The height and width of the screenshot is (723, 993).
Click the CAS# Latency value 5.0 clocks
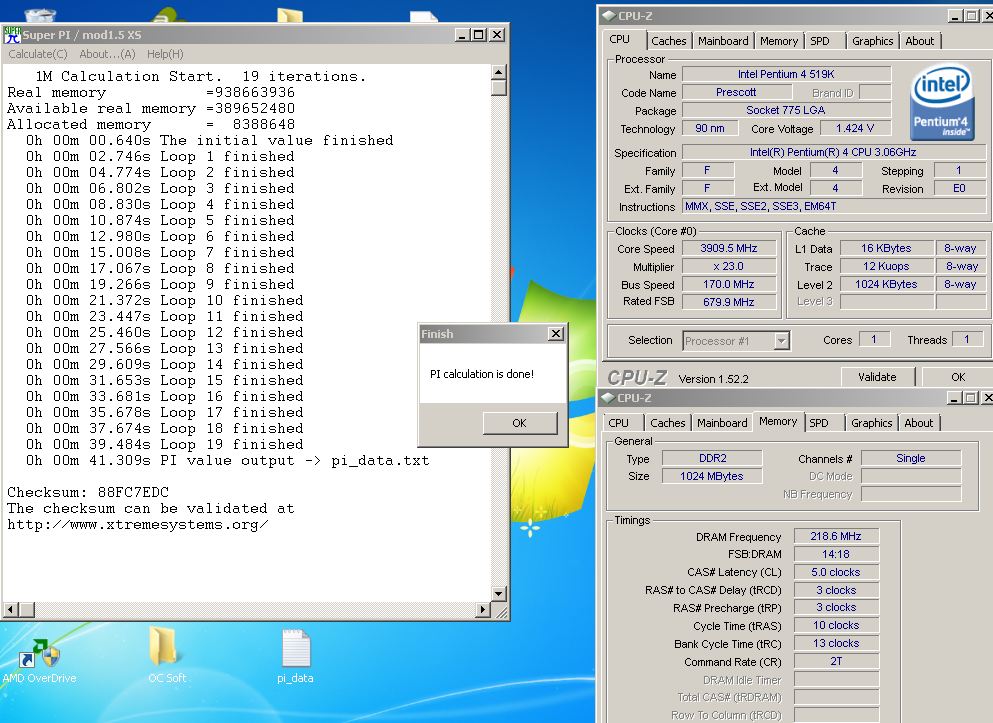(x=836, y=572)
